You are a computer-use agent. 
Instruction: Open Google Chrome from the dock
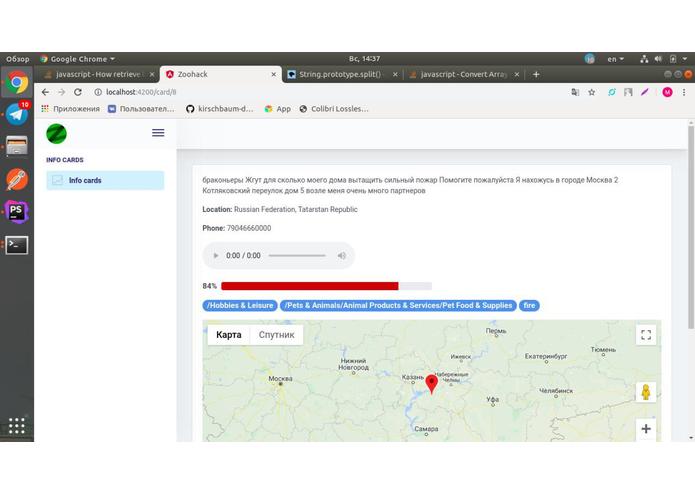[x=17, y=82]
